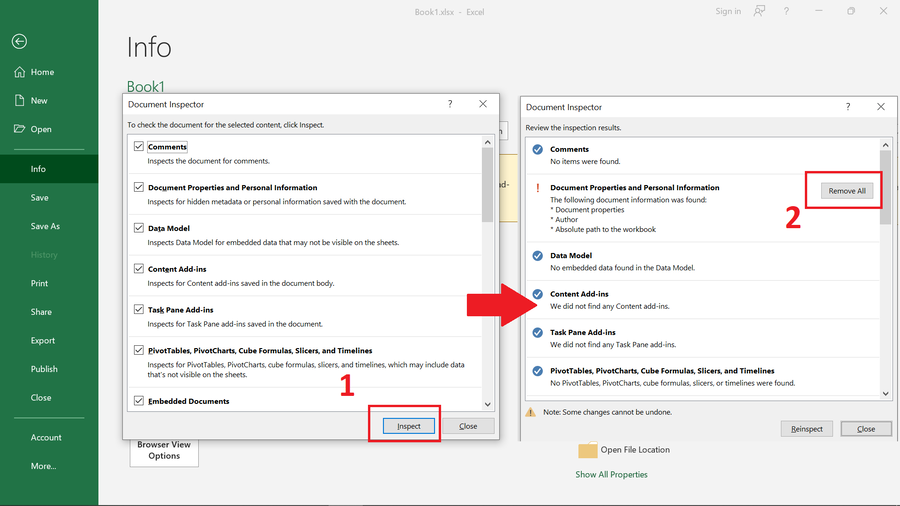Click Close button in left Document Inspector

point(468,426)
